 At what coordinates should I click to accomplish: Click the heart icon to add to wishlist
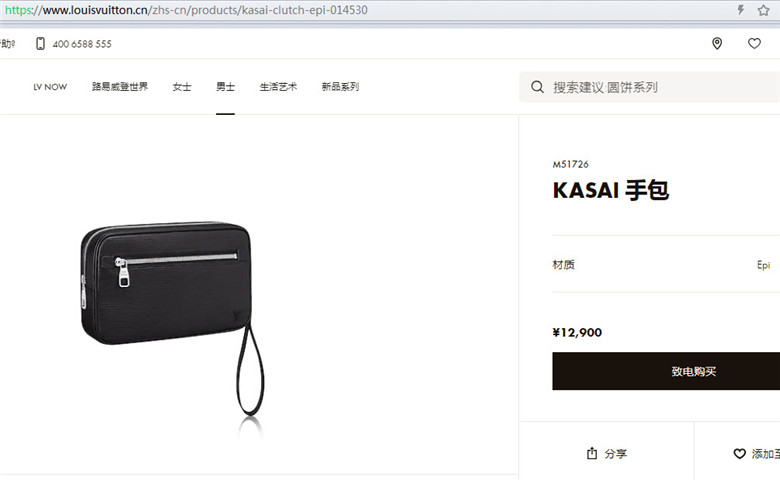click(740, 454)
